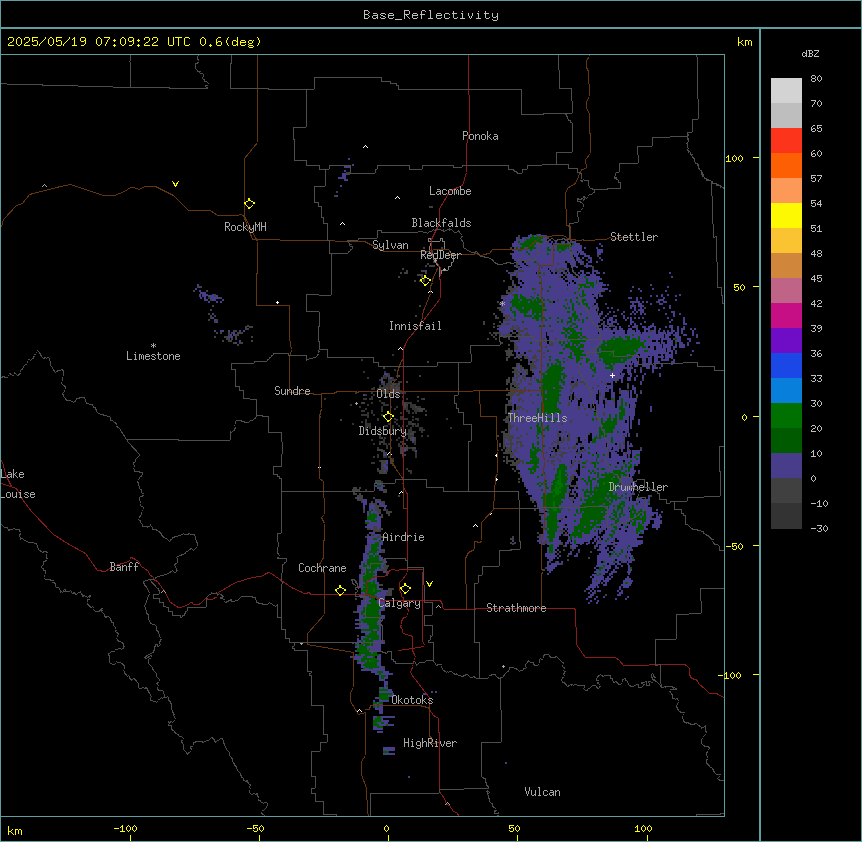Select the ThreeHills label
The image size is (862, 842).
(537, 418)
